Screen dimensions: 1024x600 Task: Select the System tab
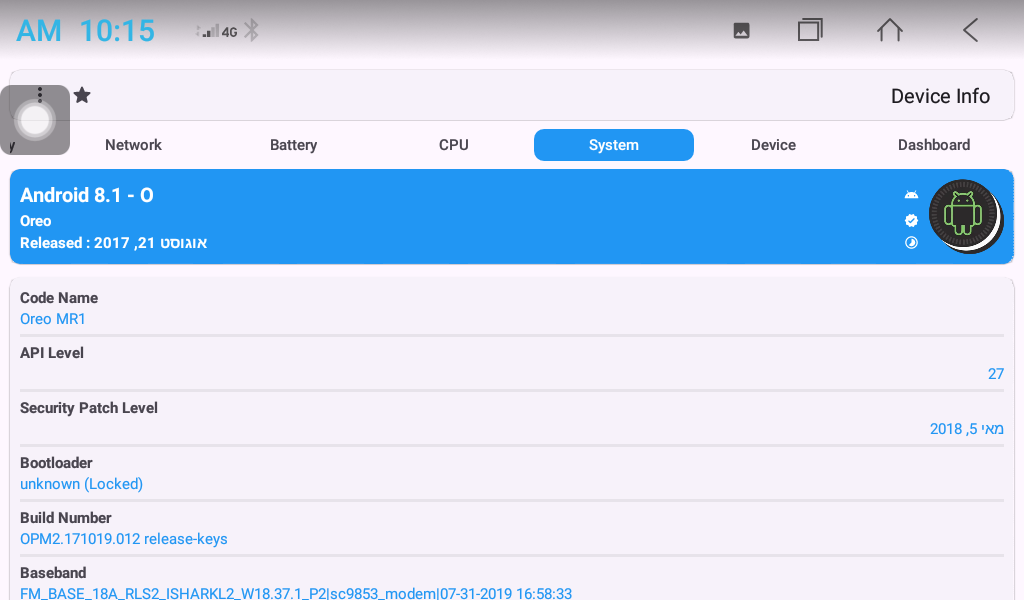[614, 145]
